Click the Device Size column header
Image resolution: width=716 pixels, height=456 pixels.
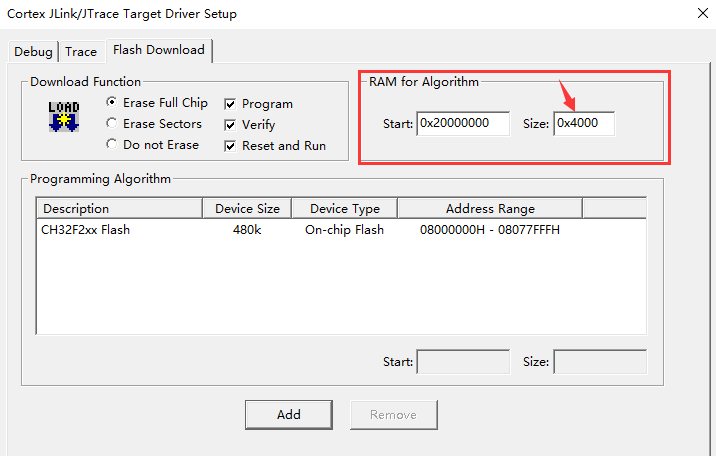click(x=247, y=208)
